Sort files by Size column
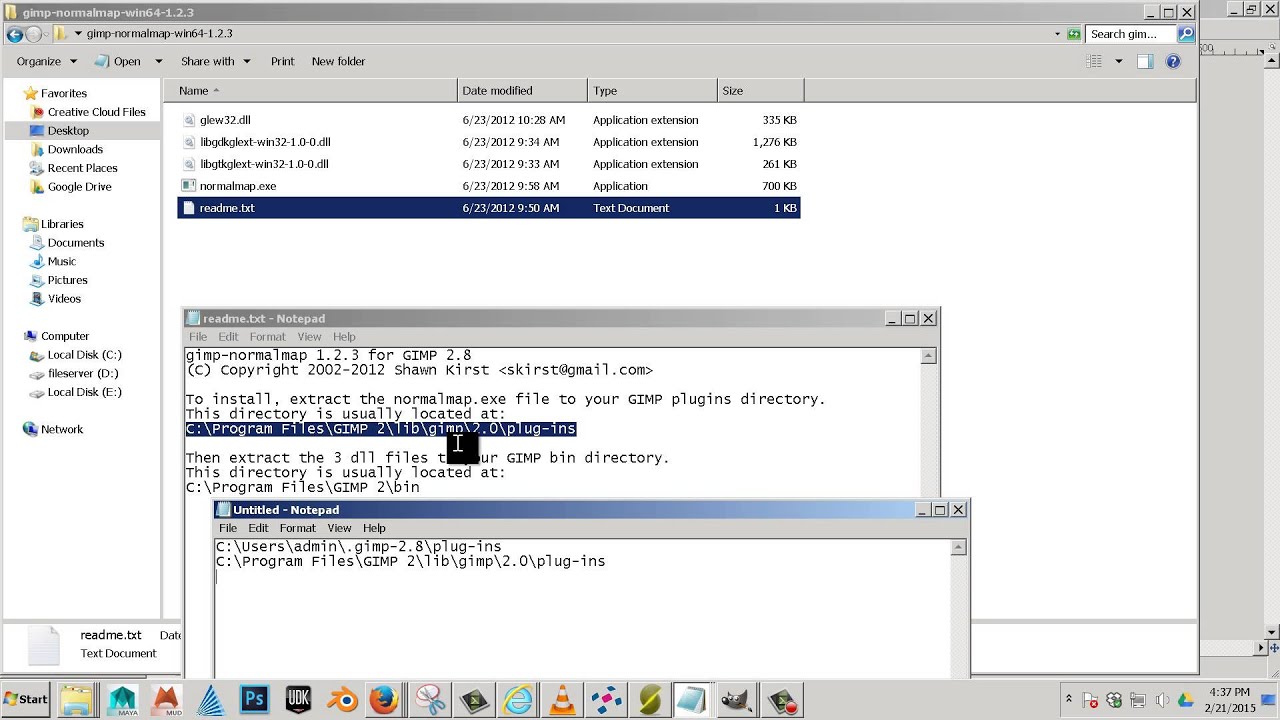1280x720 pixels. point(760,91)
